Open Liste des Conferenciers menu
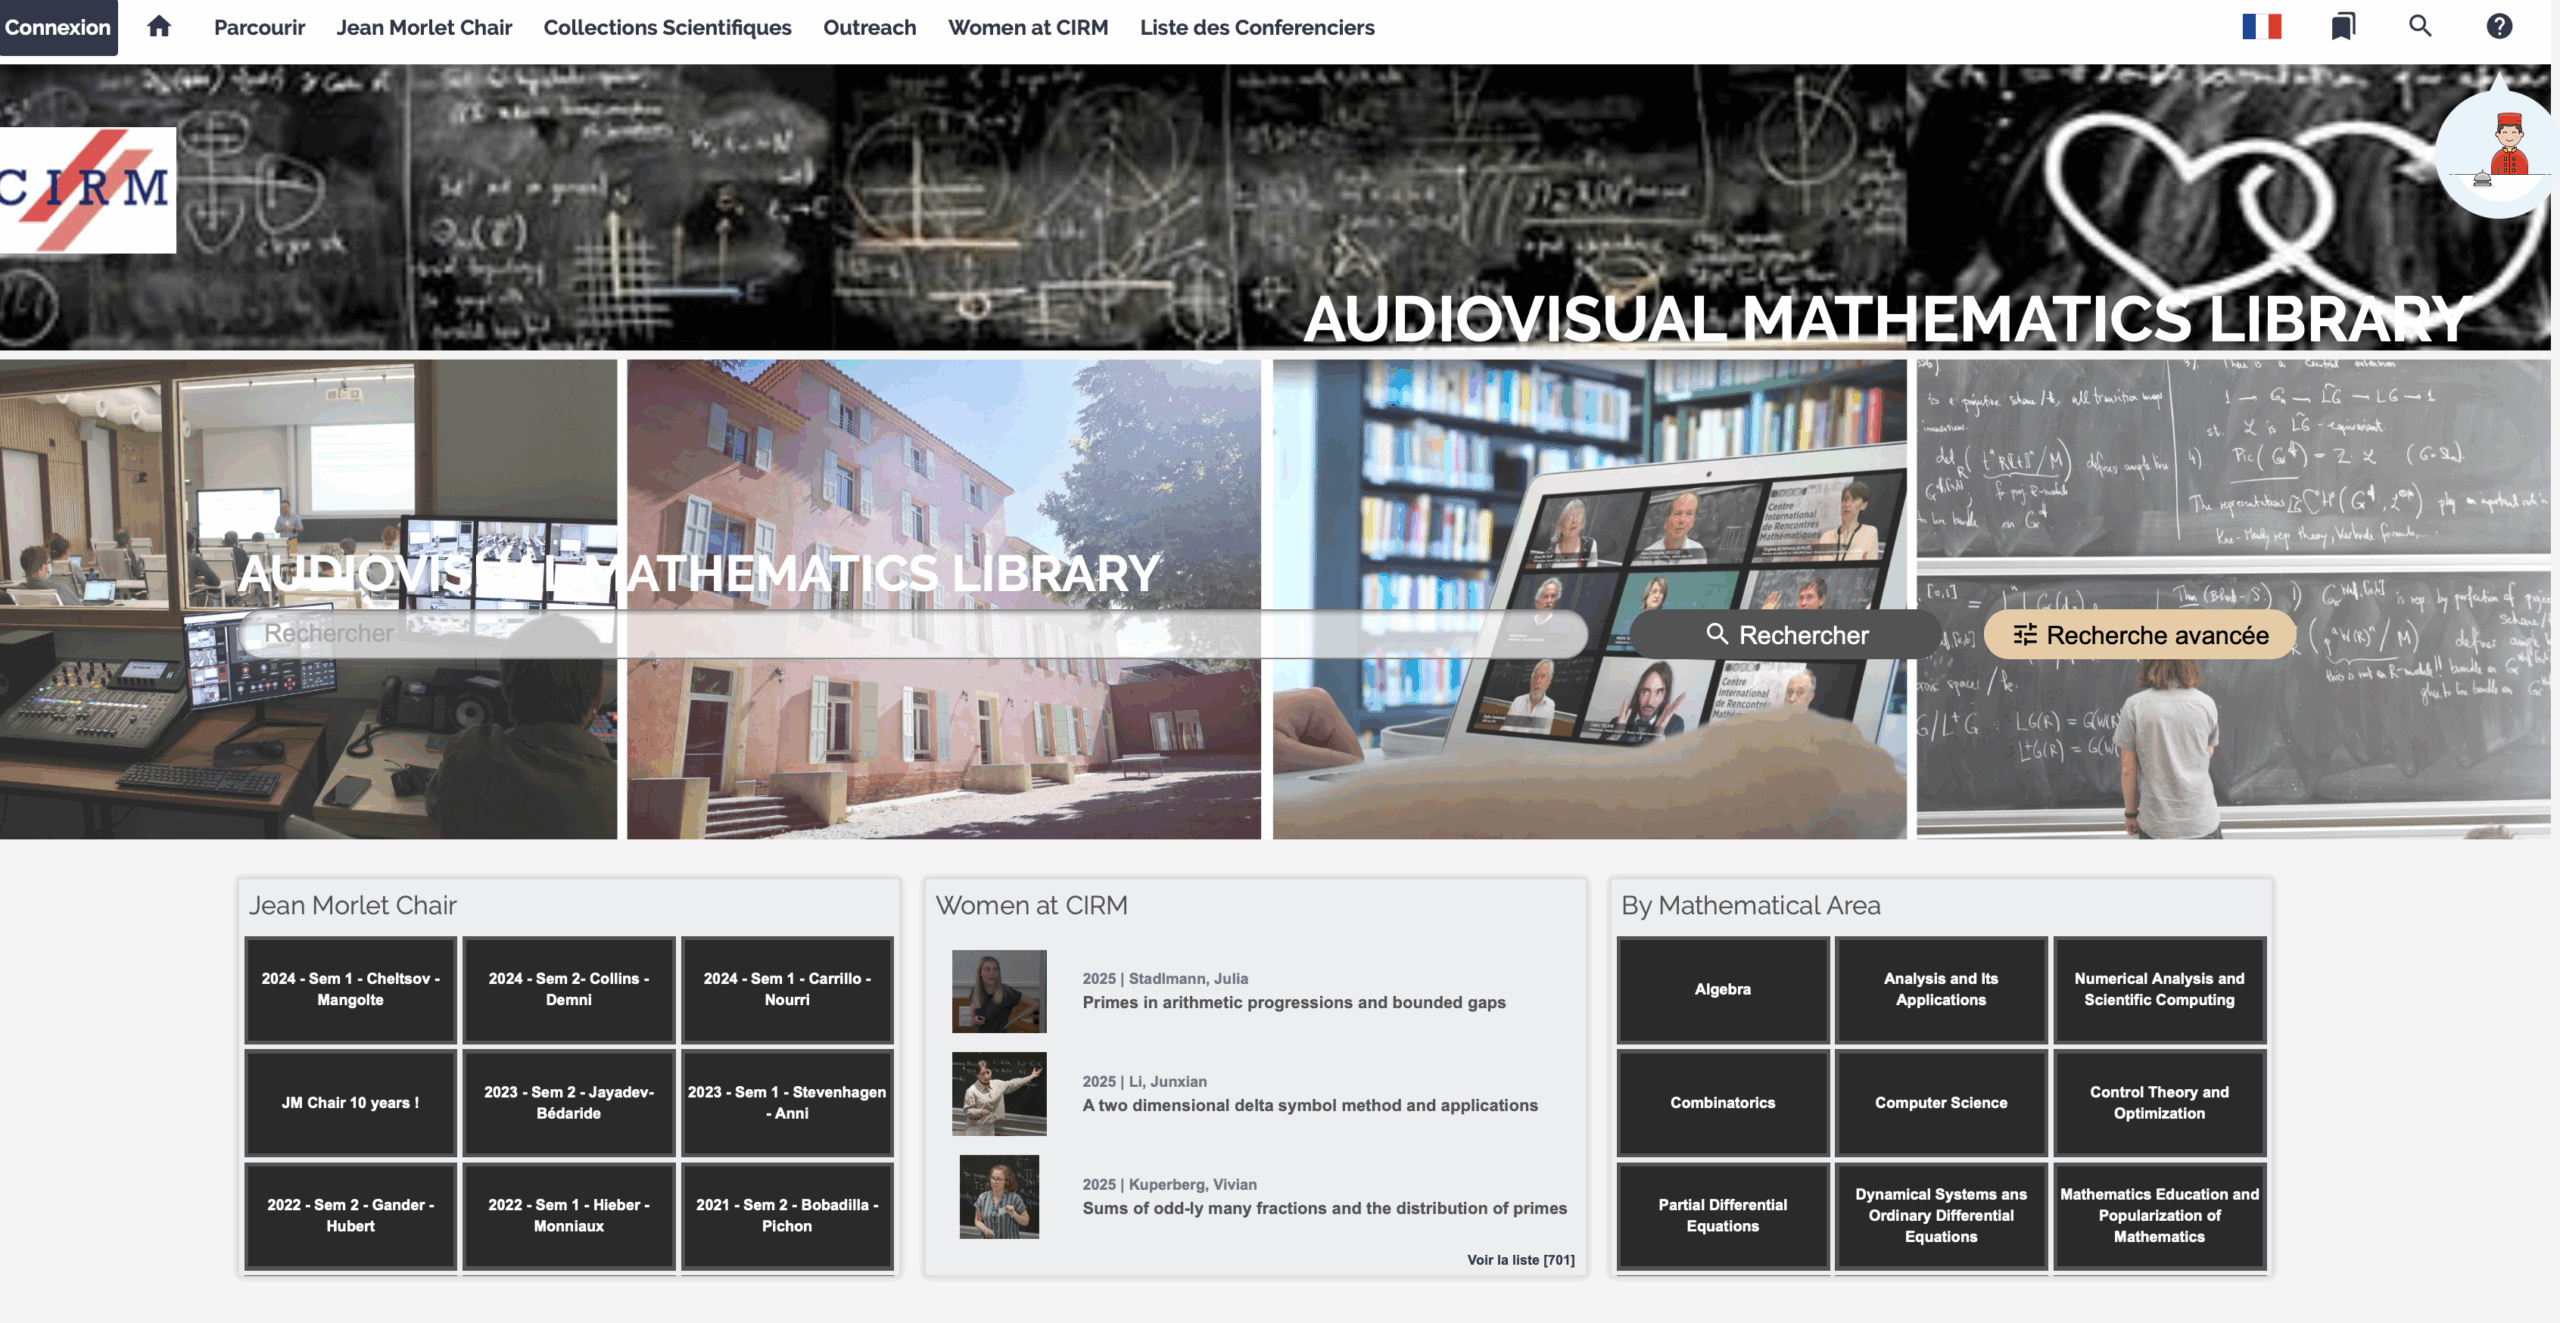The image size is (2560, 1323). [x=1257, y=27]
